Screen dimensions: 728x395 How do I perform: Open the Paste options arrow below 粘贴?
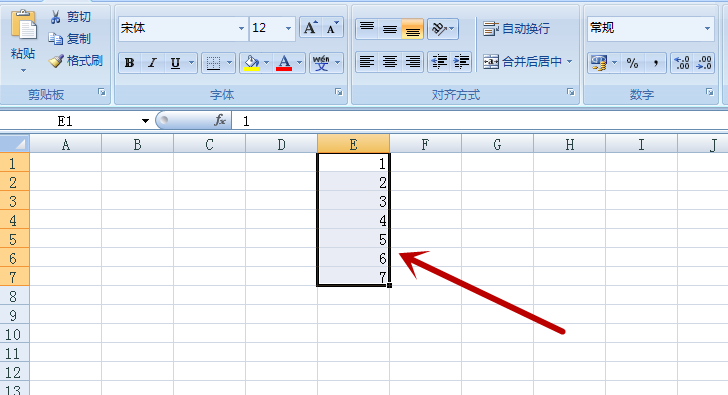pyautogui.click(x=23, y=71)
